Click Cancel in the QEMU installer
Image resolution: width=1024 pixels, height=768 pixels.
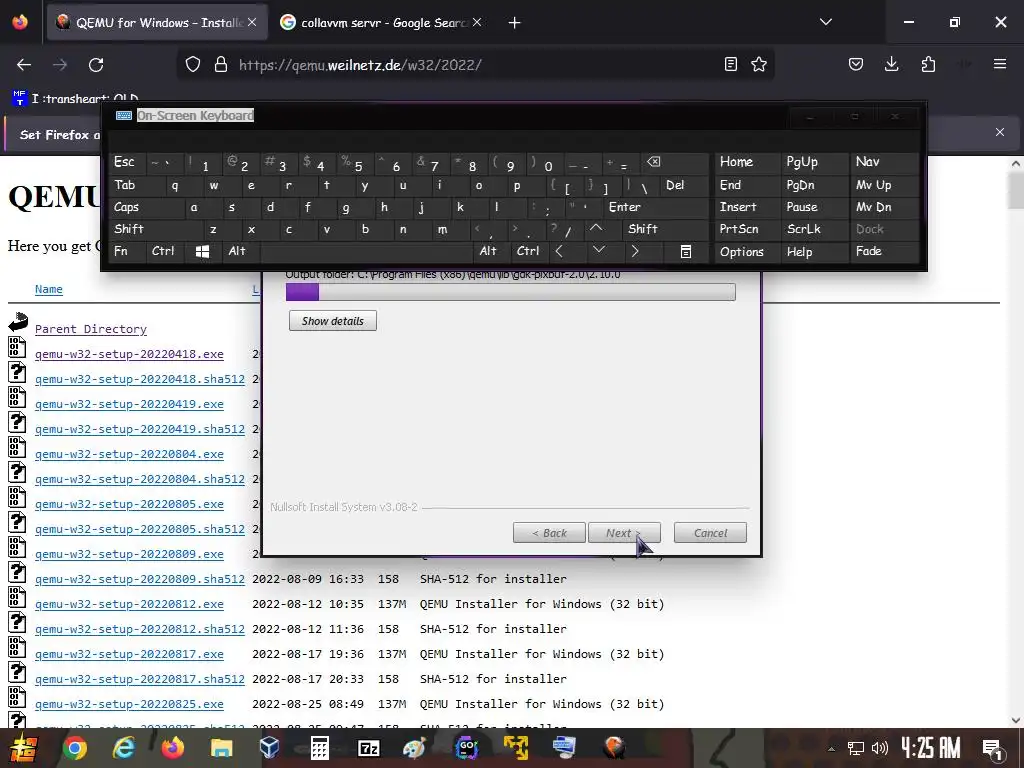(710, 533)
